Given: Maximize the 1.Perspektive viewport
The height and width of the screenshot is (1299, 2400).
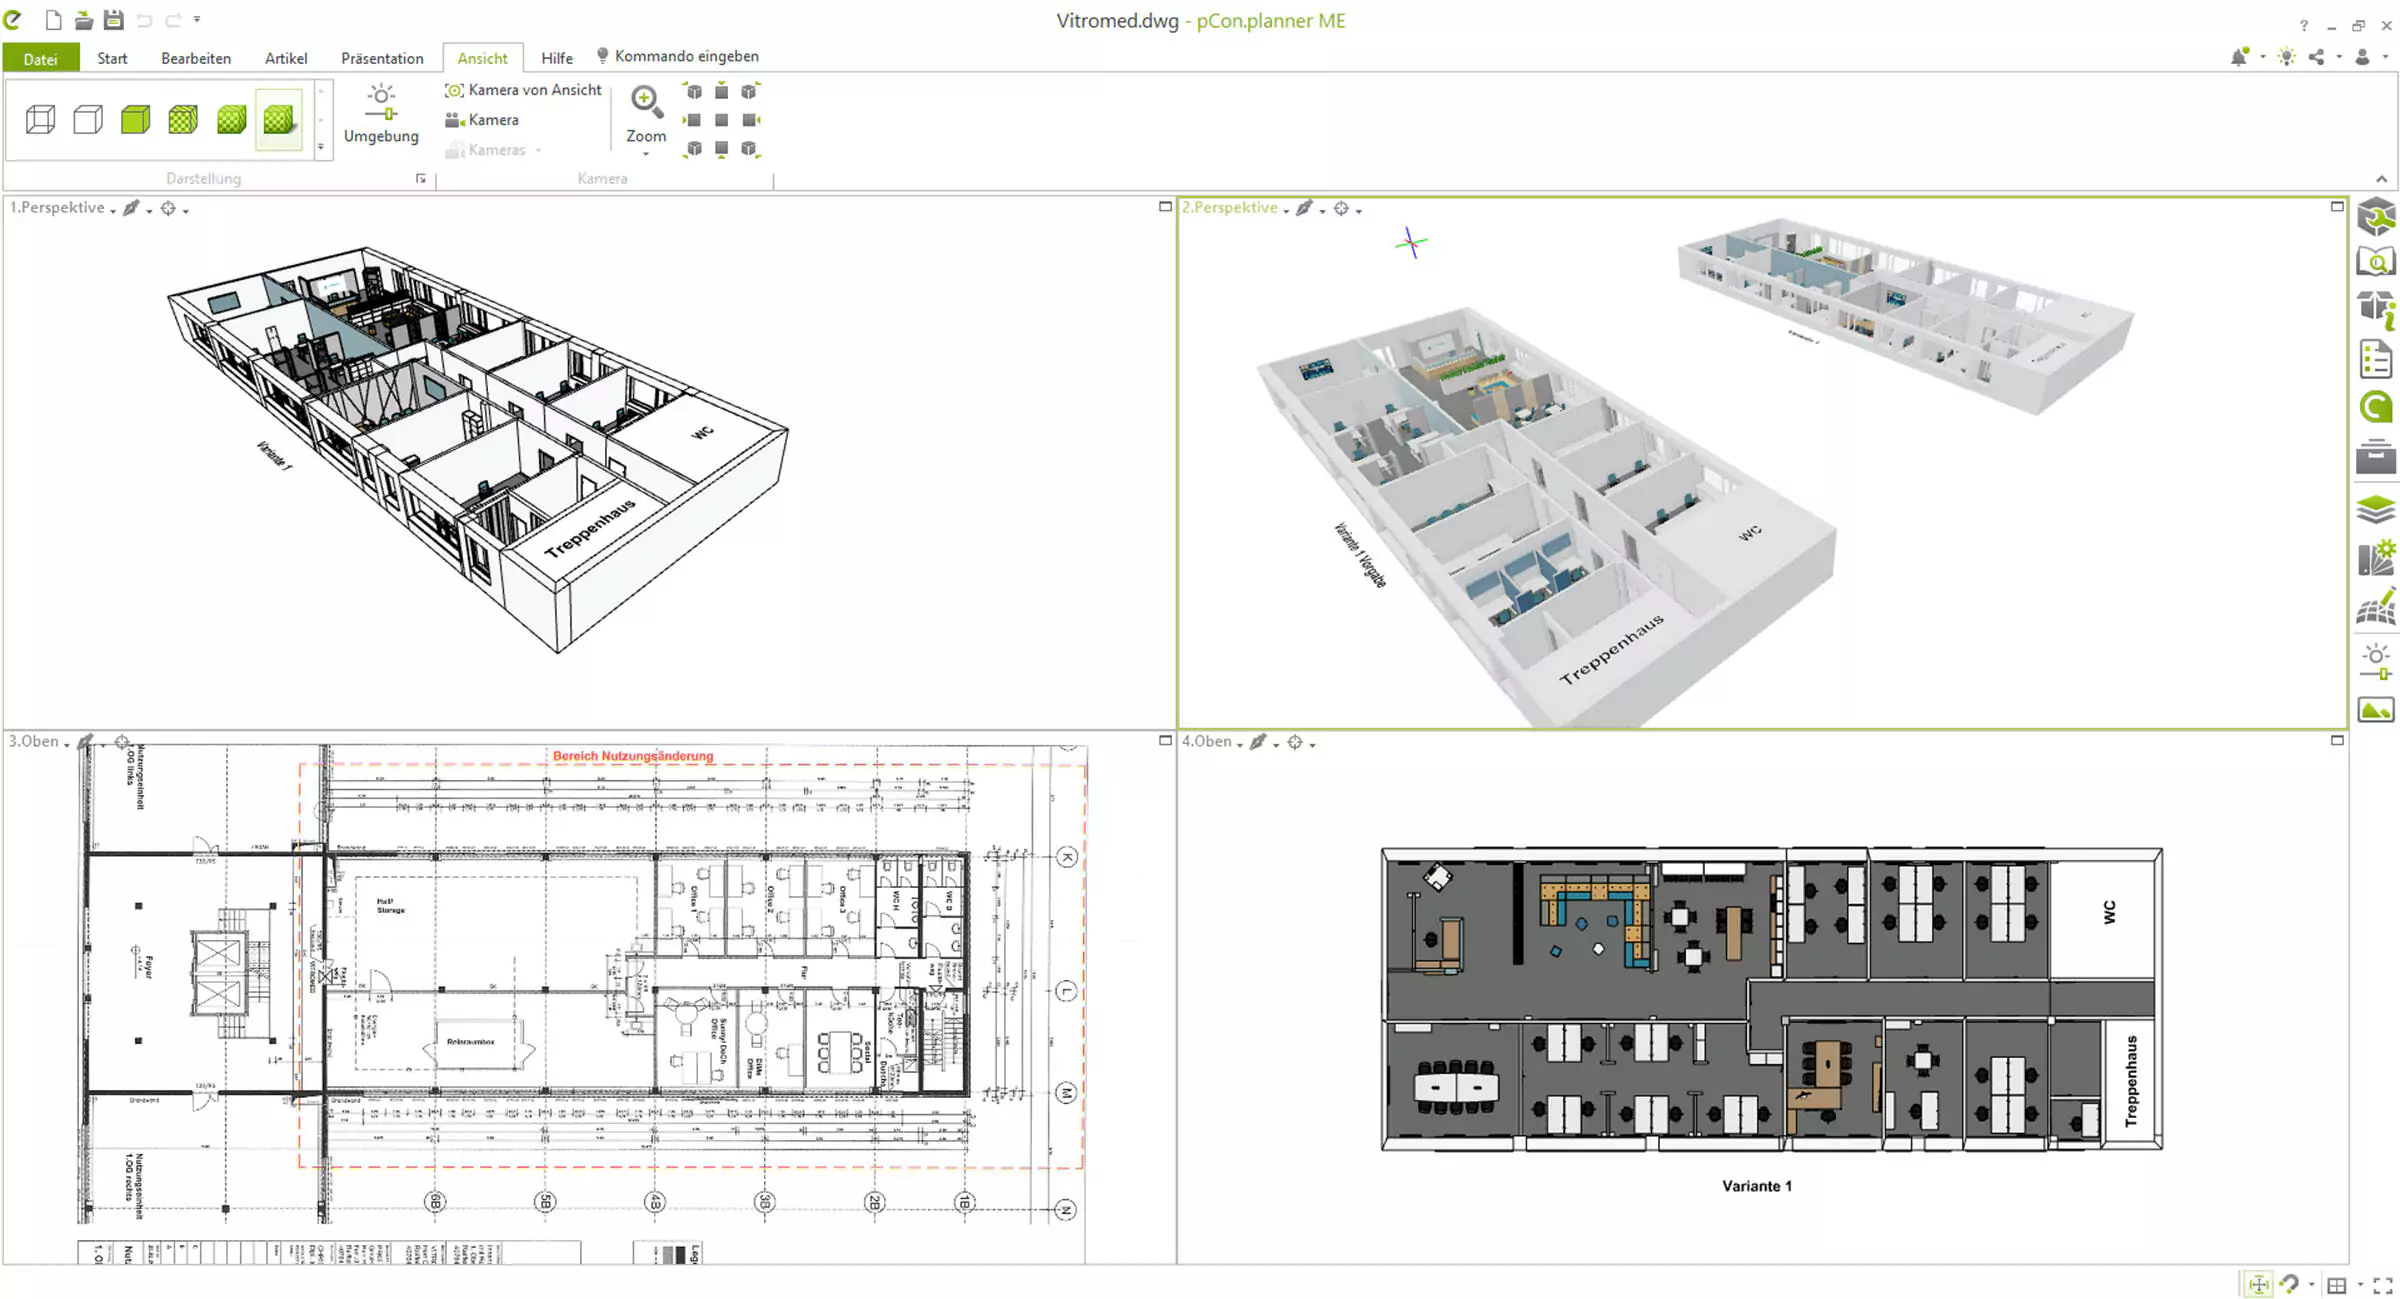Looking at the screenshot, I should (x=1165, y=207).
